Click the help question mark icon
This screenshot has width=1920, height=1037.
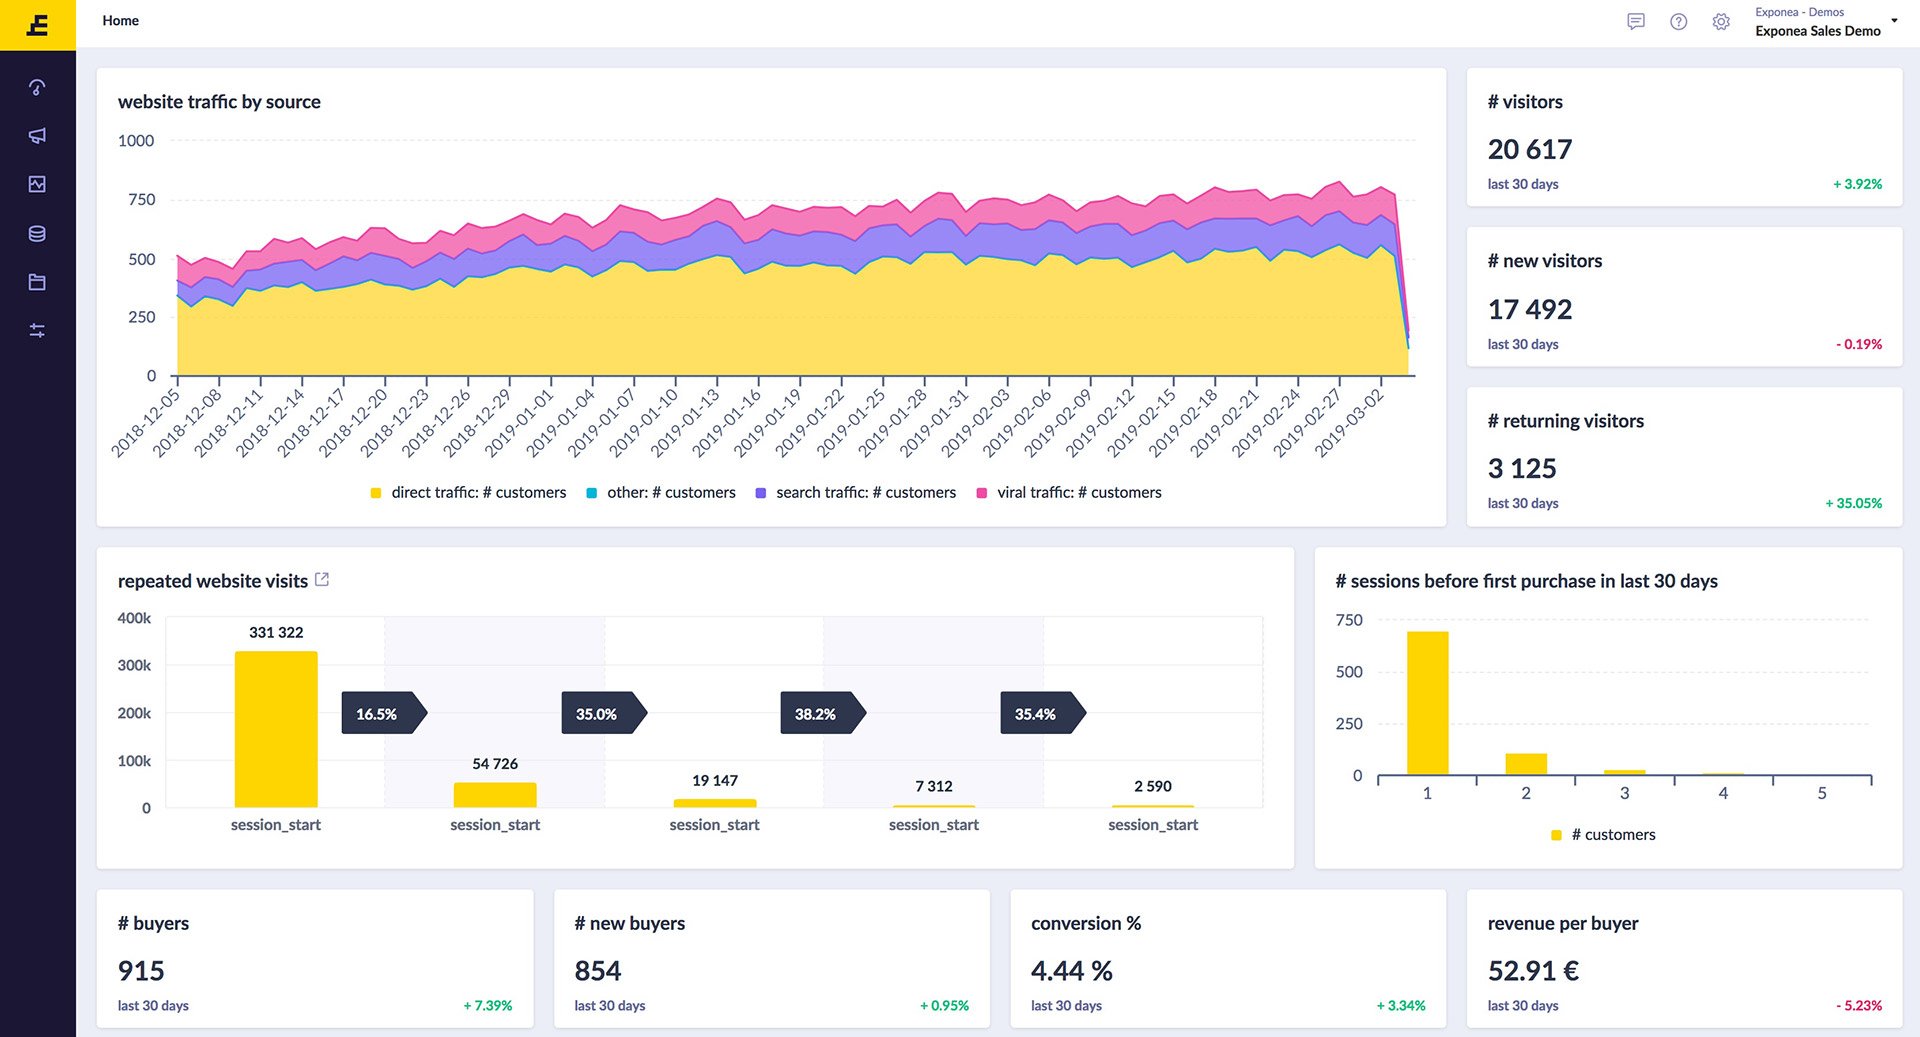(1678, 21)
